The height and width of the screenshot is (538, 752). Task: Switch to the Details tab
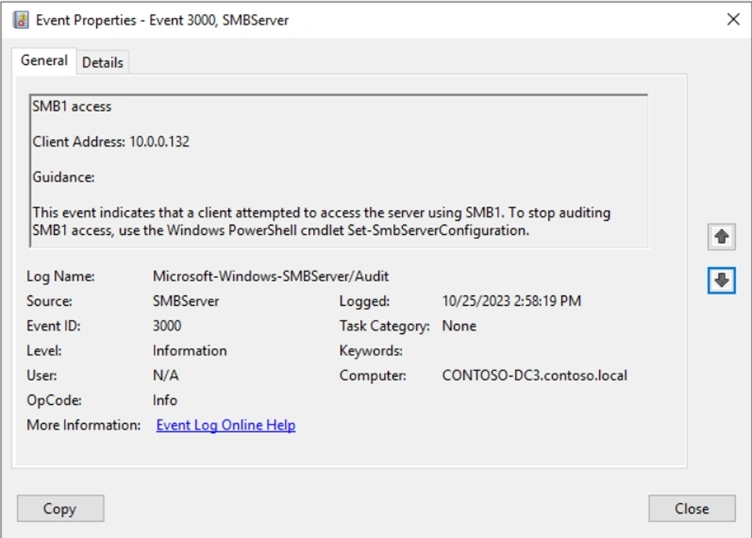(103, 62)
